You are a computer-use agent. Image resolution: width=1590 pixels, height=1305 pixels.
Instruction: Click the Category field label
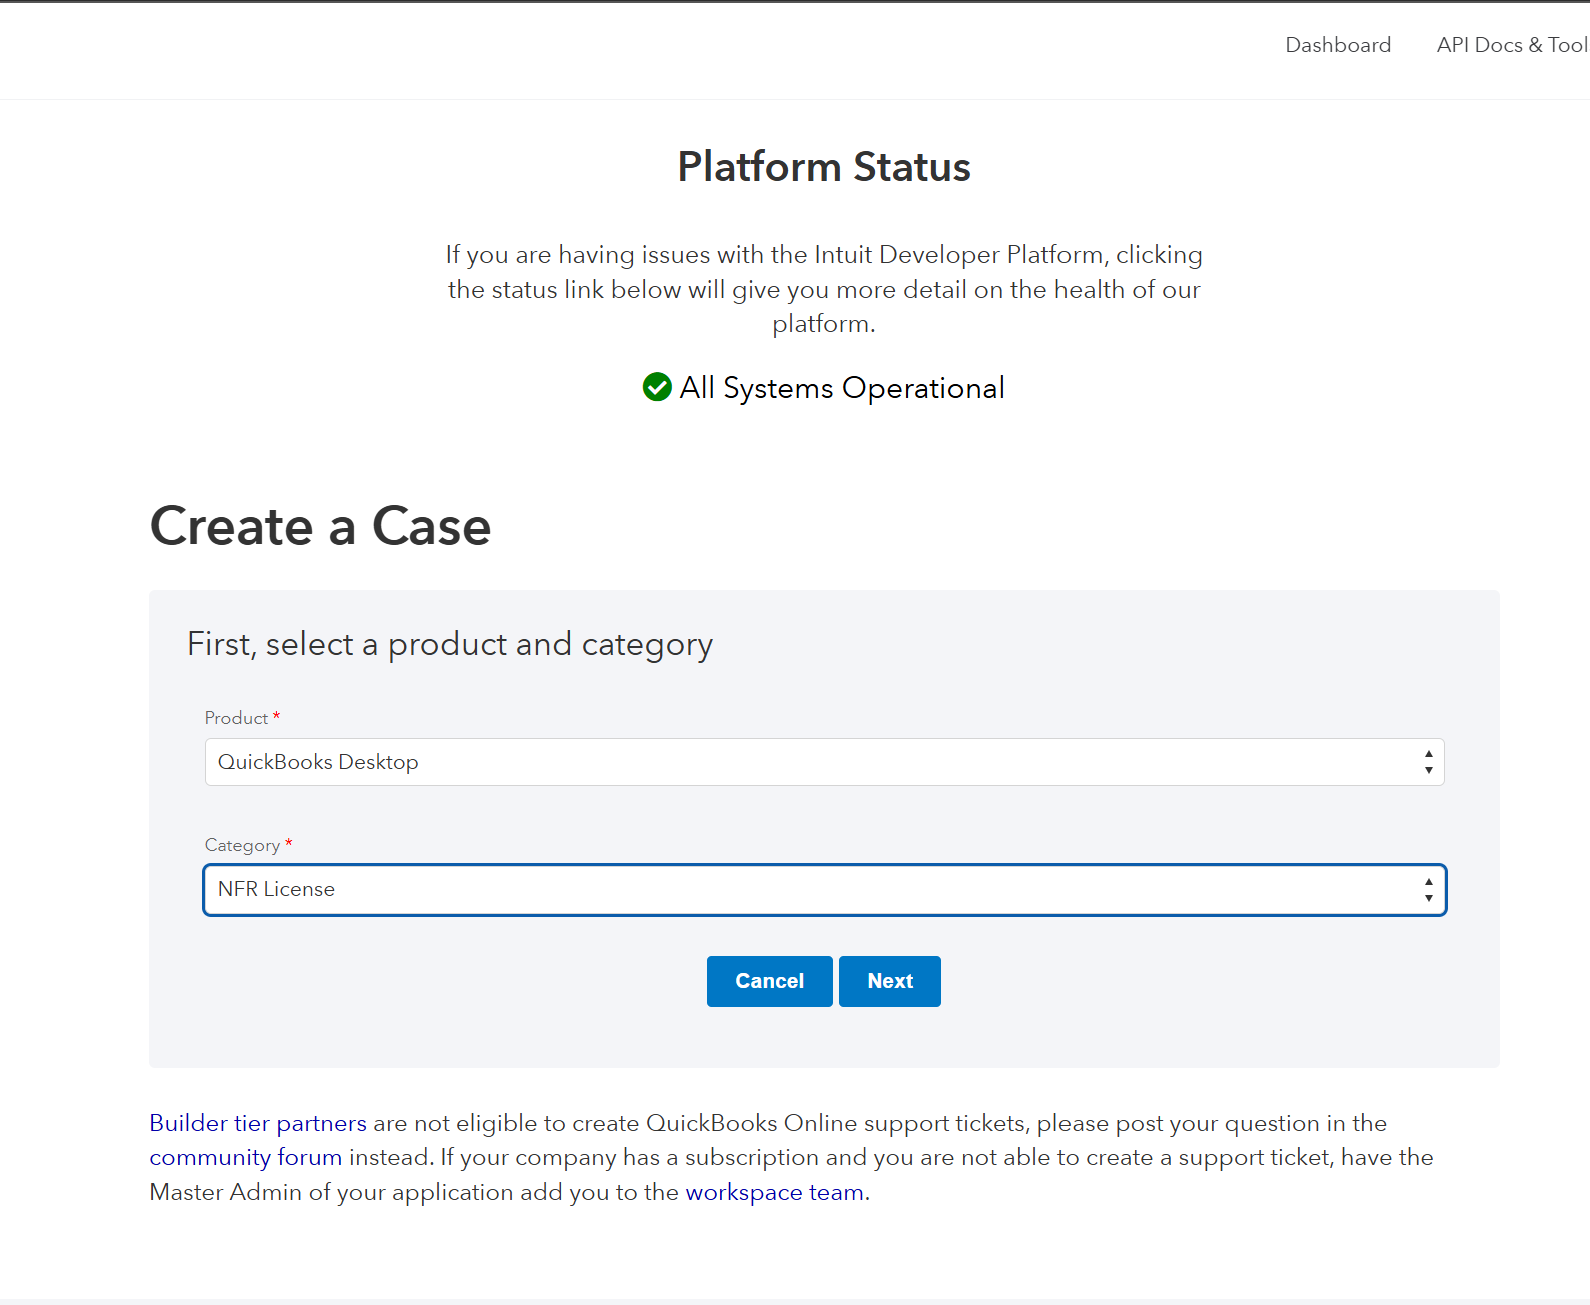coord(242,845)
